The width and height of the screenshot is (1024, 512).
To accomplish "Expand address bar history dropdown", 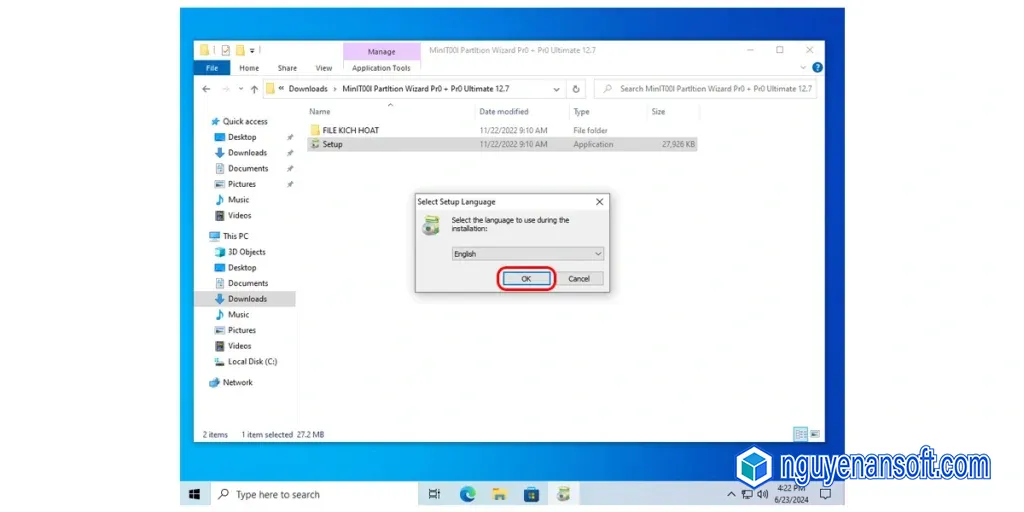I will 556,89.
